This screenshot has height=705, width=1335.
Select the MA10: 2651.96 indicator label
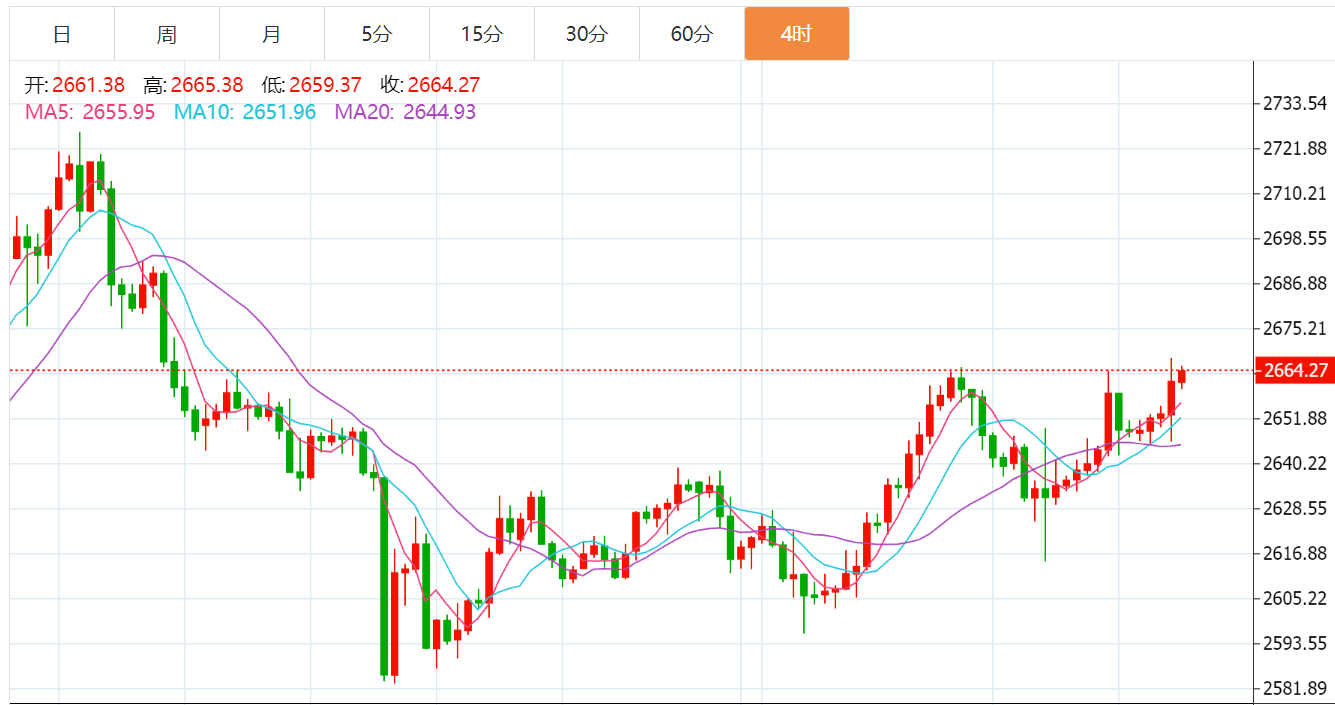point(245,112)
